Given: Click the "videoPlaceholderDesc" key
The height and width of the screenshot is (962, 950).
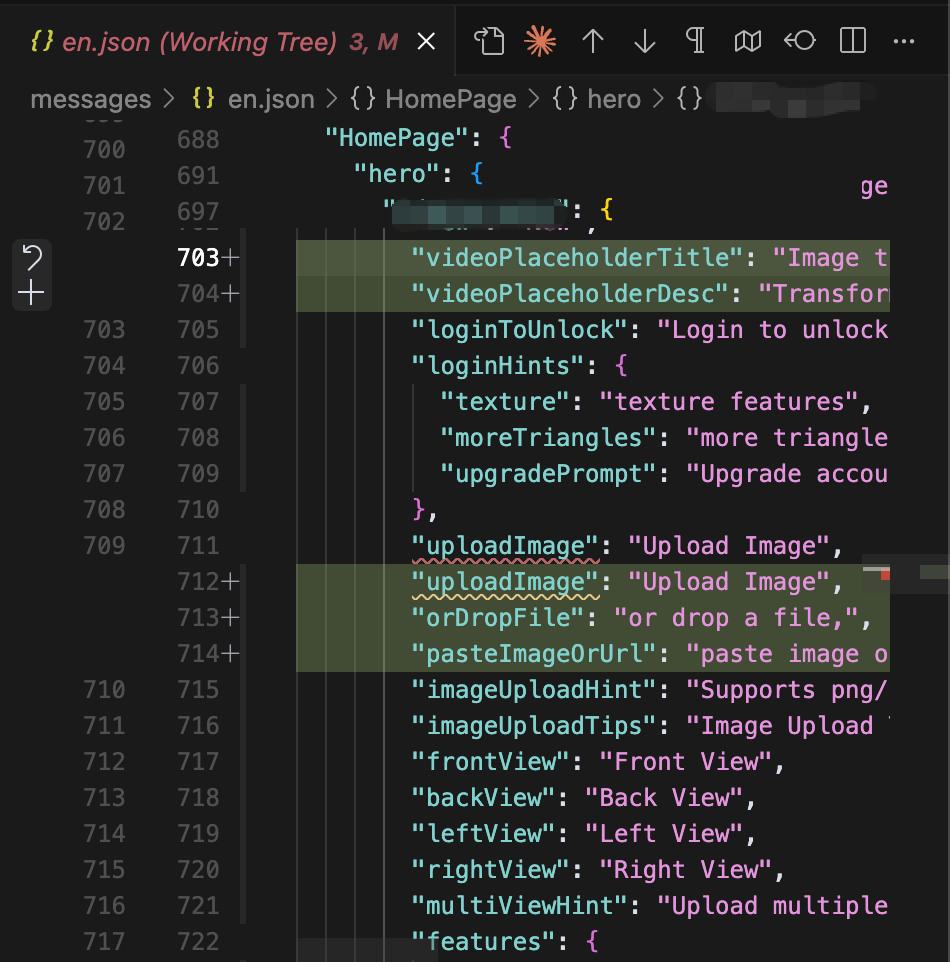Looking at the screenshot, I should click(570, 294).
